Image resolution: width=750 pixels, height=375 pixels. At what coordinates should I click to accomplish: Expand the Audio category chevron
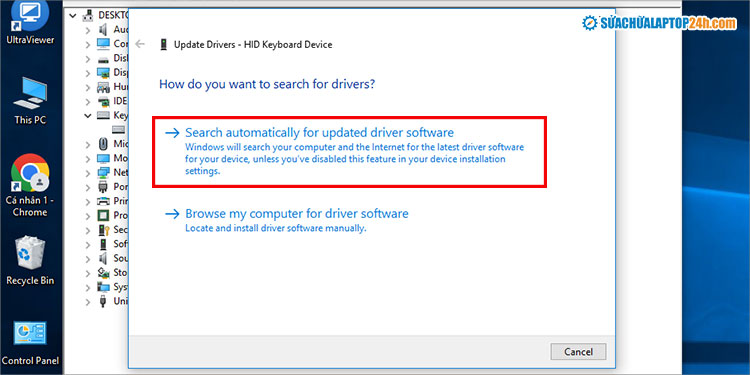coord(88,30)
